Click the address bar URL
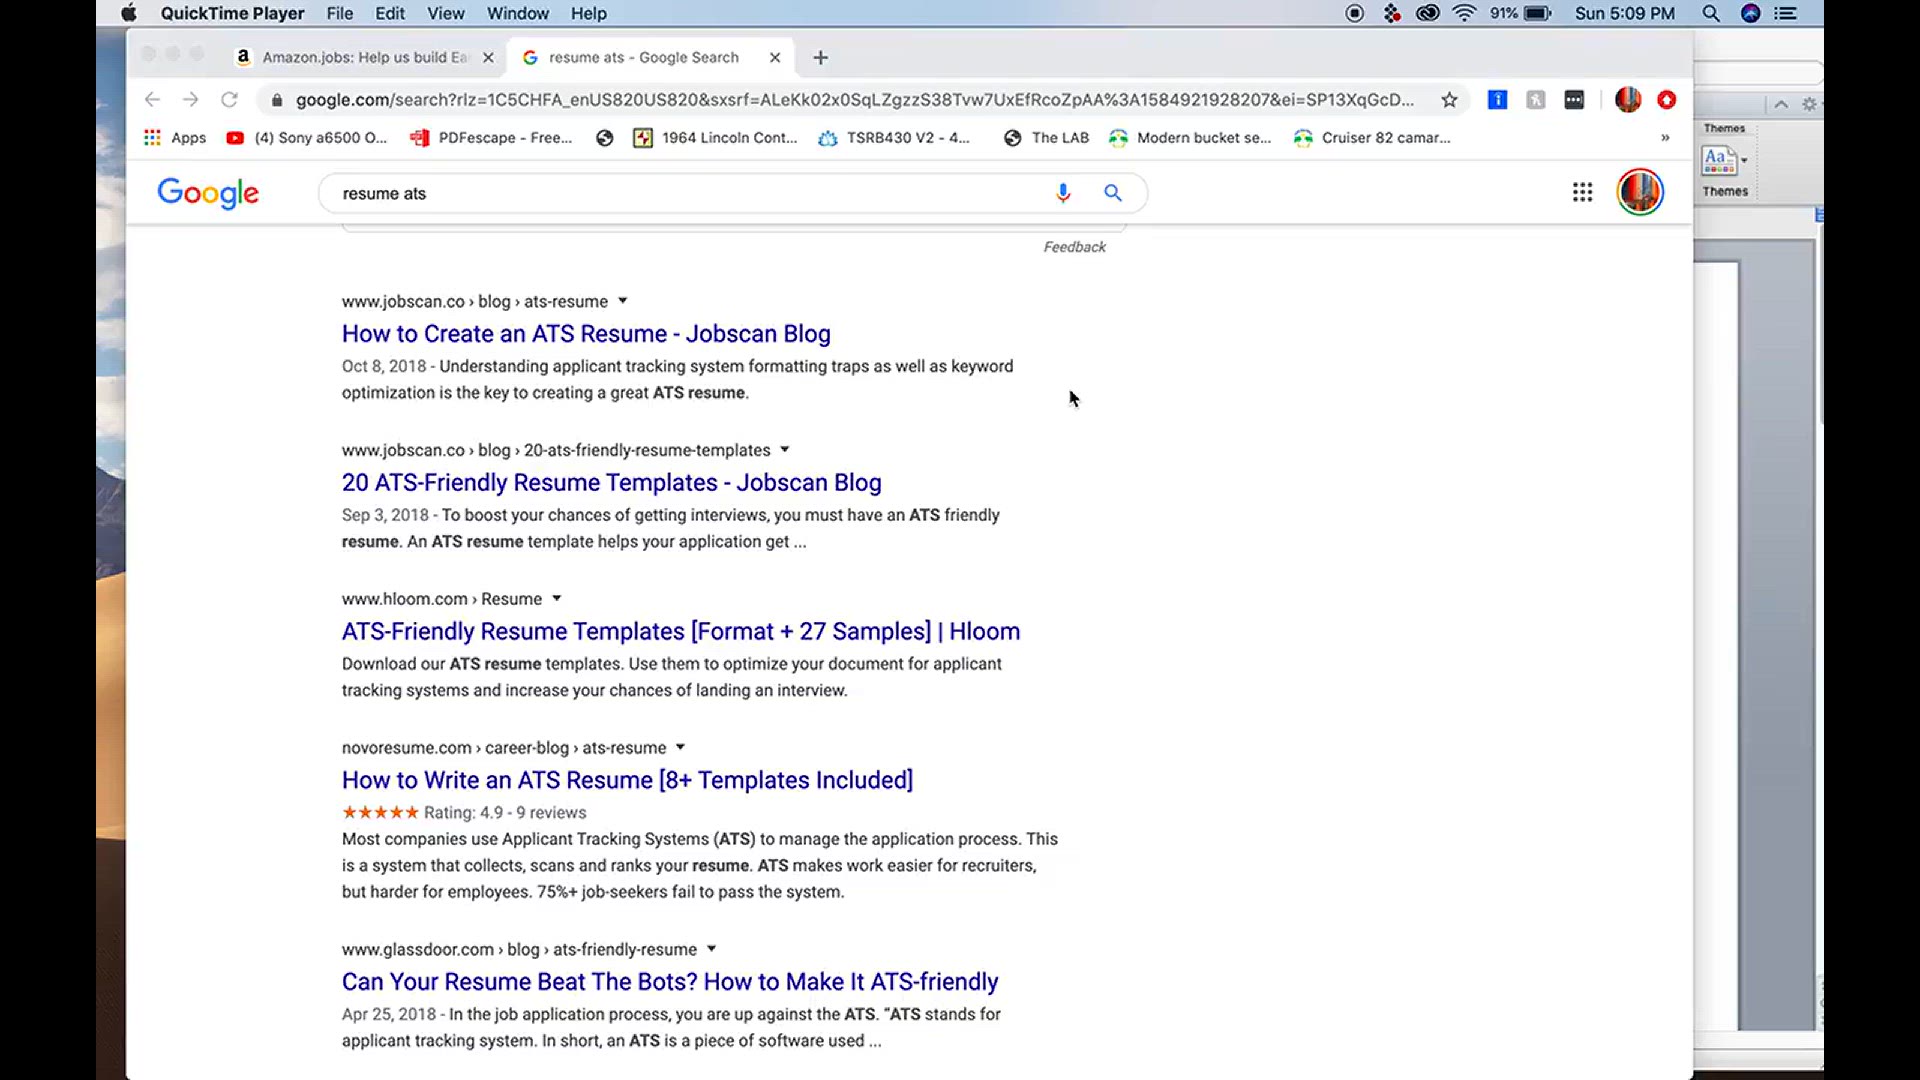 click(x=855, y=100)
